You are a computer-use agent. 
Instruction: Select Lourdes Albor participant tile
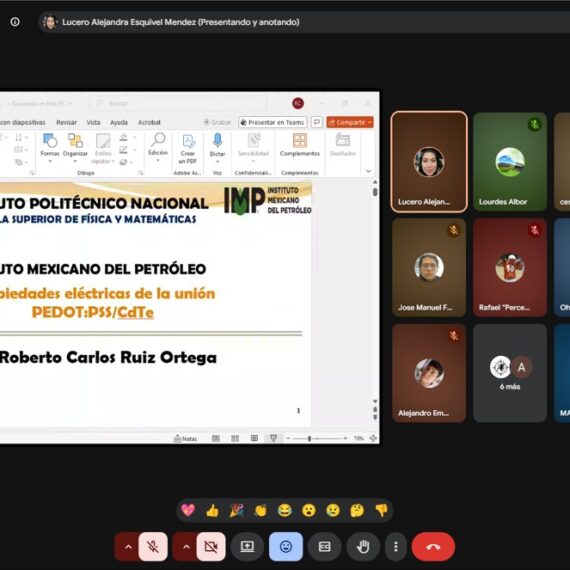510,162
